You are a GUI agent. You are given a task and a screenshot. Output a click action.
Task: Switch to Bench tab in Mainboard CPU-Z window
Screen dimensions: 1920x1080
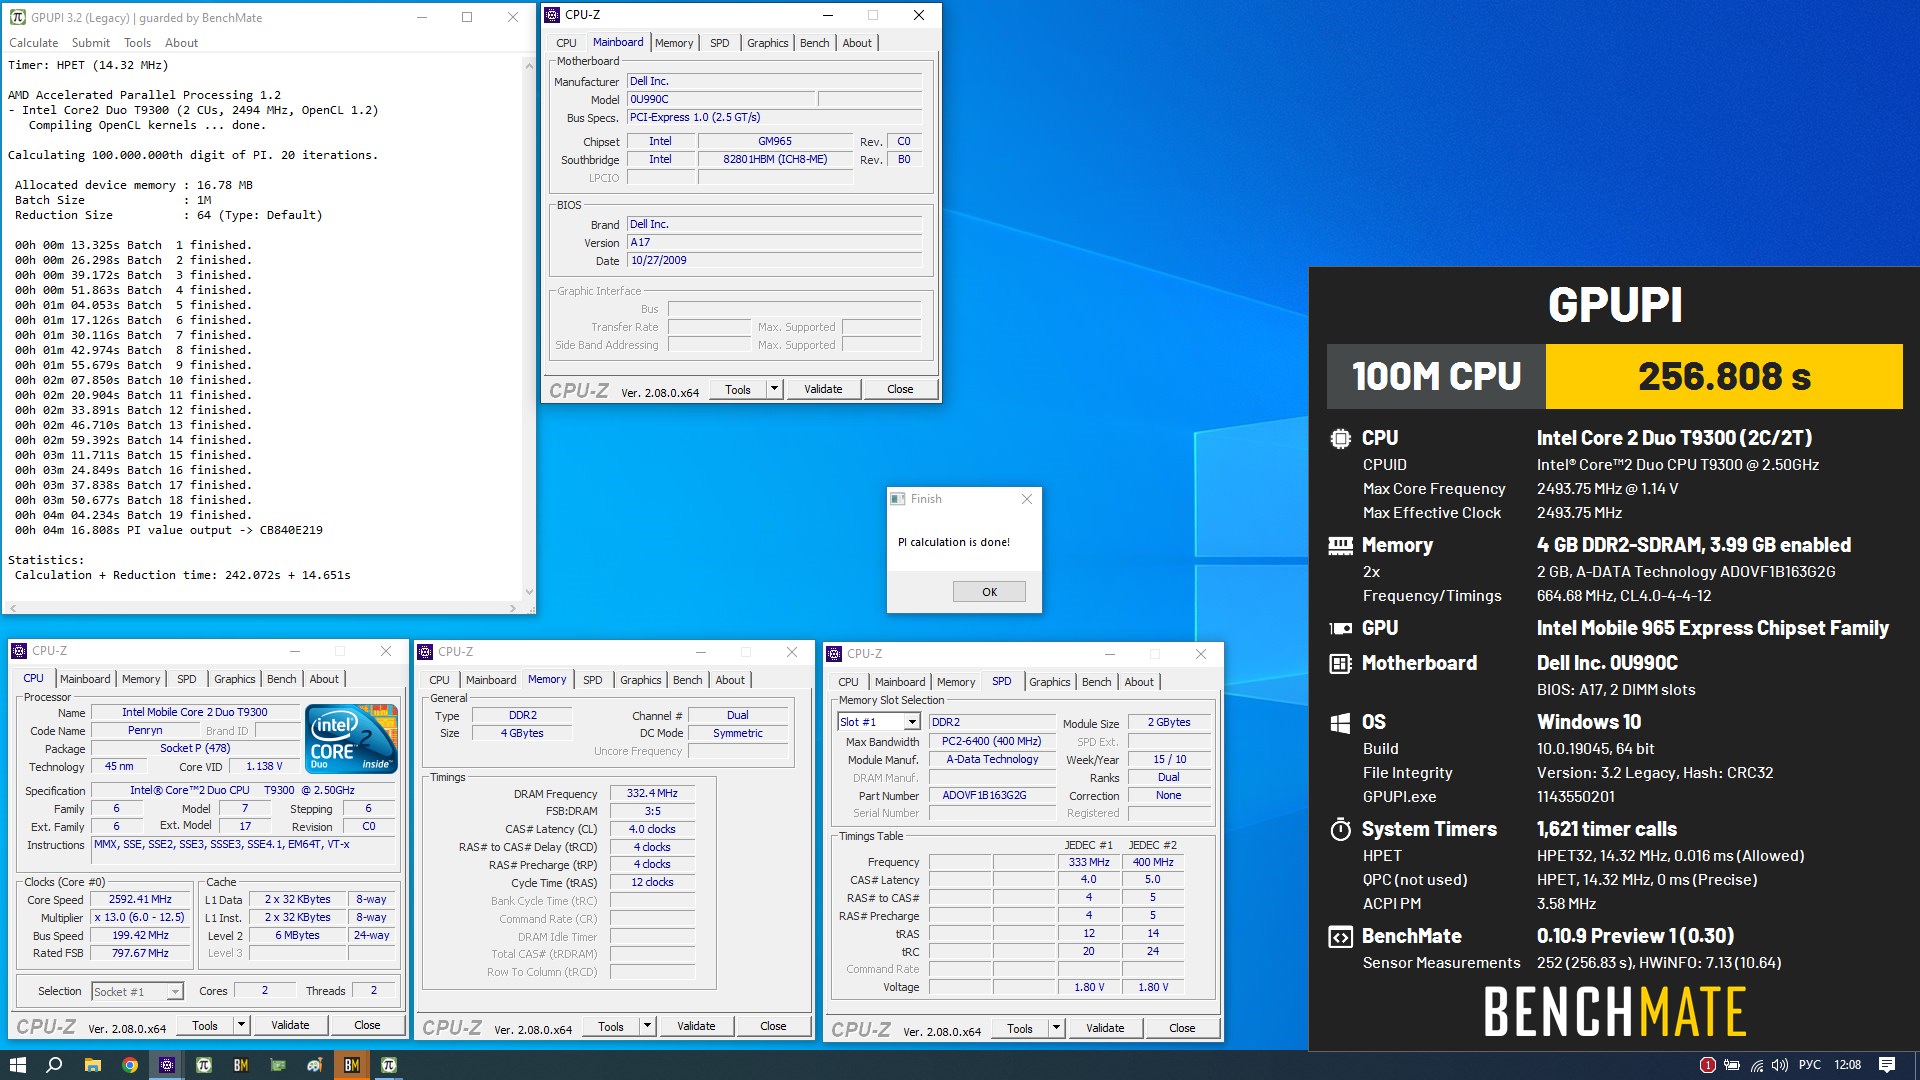815,43
